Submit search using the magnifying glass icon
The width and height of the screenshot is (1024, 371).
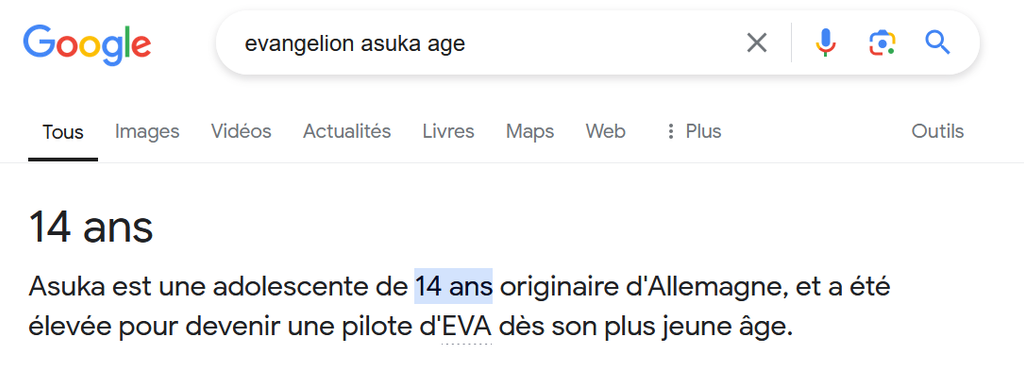937,43
